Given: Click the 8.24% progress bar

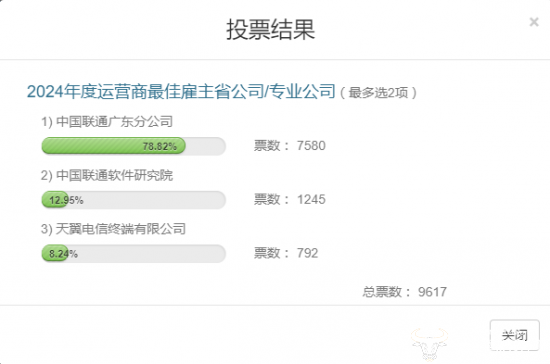Looking at the screenshot, I should pyautogui.click(x=133, y=254).
